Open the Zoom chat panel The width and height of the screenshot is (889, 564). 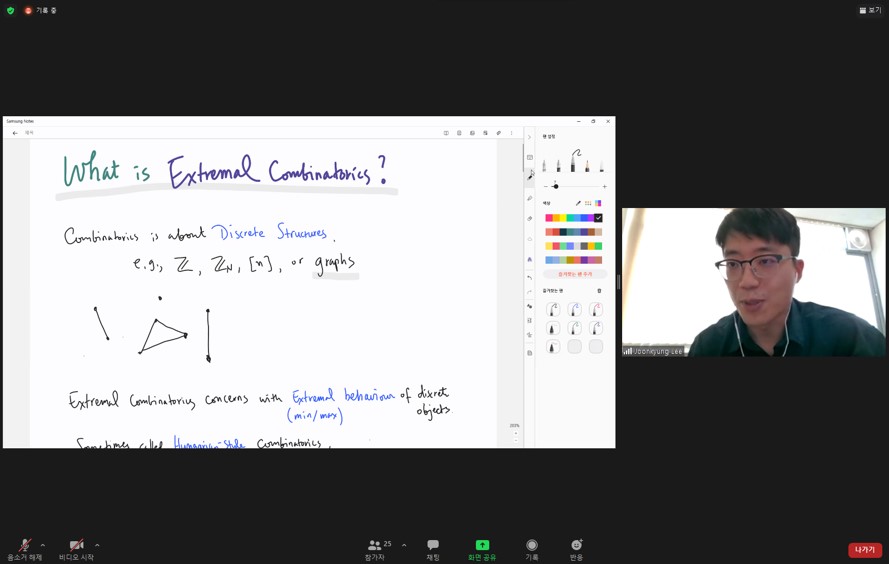[x=433, y=548]
